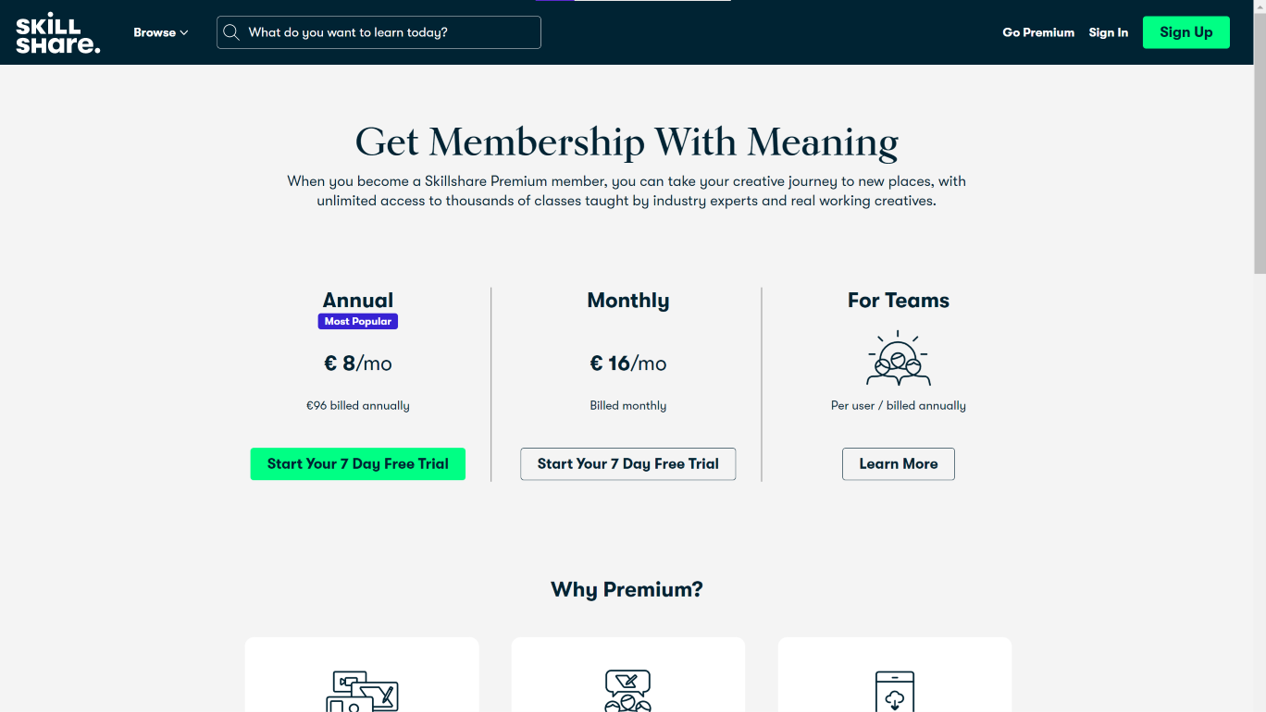Click the For Teams people icon
Viewport: 1266px width, 712px height.
tap(898, 358)
